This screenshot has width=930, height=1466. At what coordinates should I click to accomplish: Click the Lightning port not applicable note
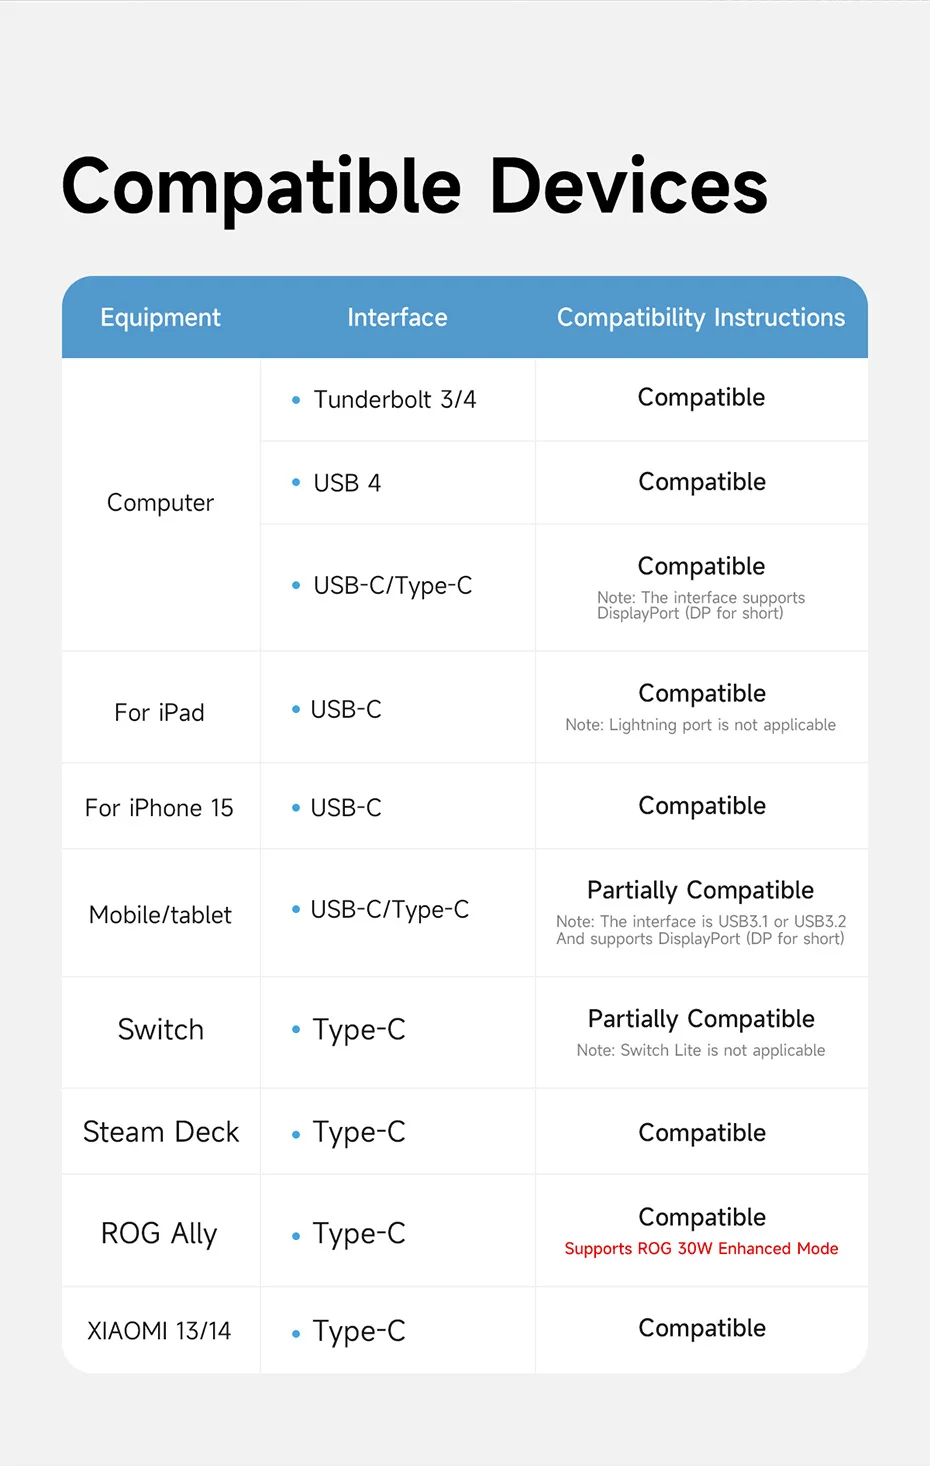click(x=700, y=725)
